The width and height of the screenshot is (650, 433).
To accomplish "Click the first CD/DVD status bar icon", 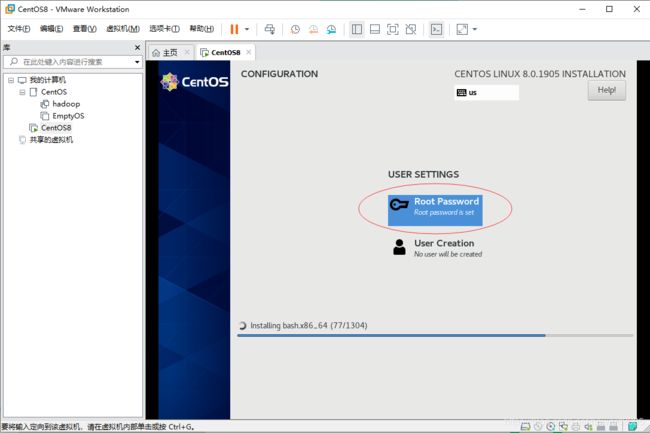I will point(538,426).
